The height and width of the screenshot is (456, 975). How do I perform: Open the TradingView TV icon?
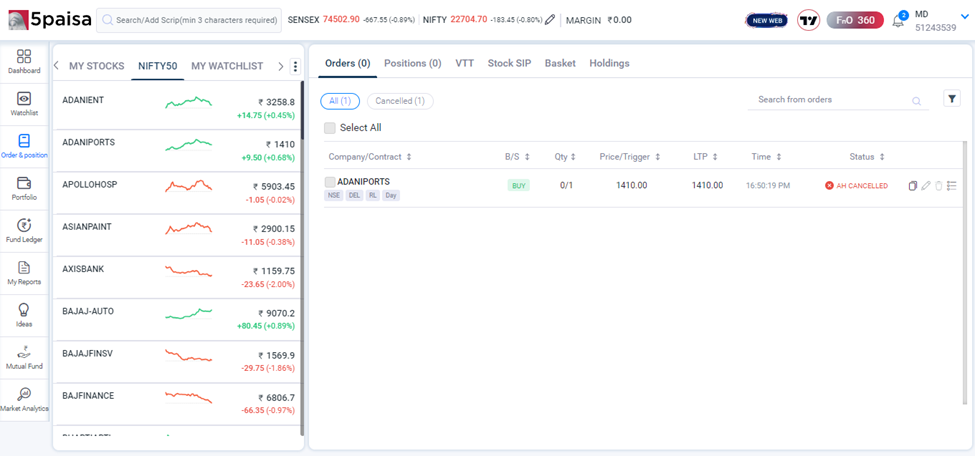pyautogui.click(x=808, y=21)
